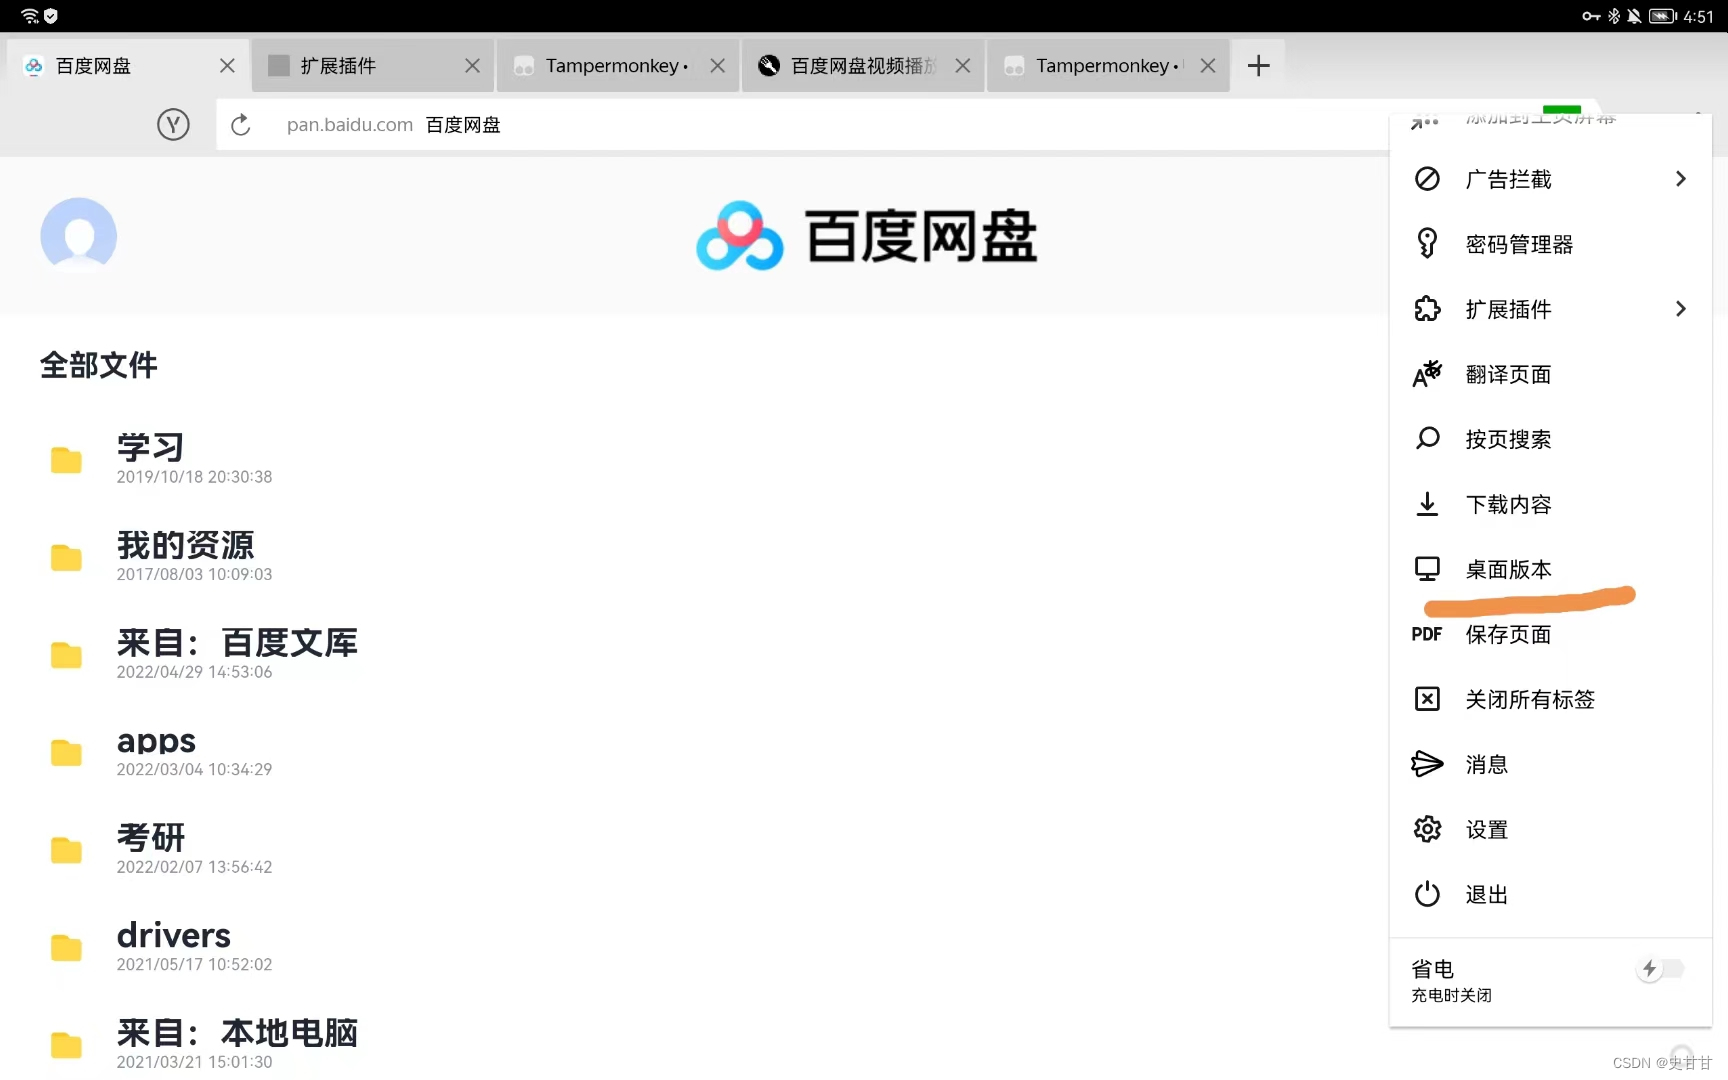Click the desktop version monitor icon
Image resolution: width=1728 pixels, height=1080 pixels.
(x=1427, y=569)
